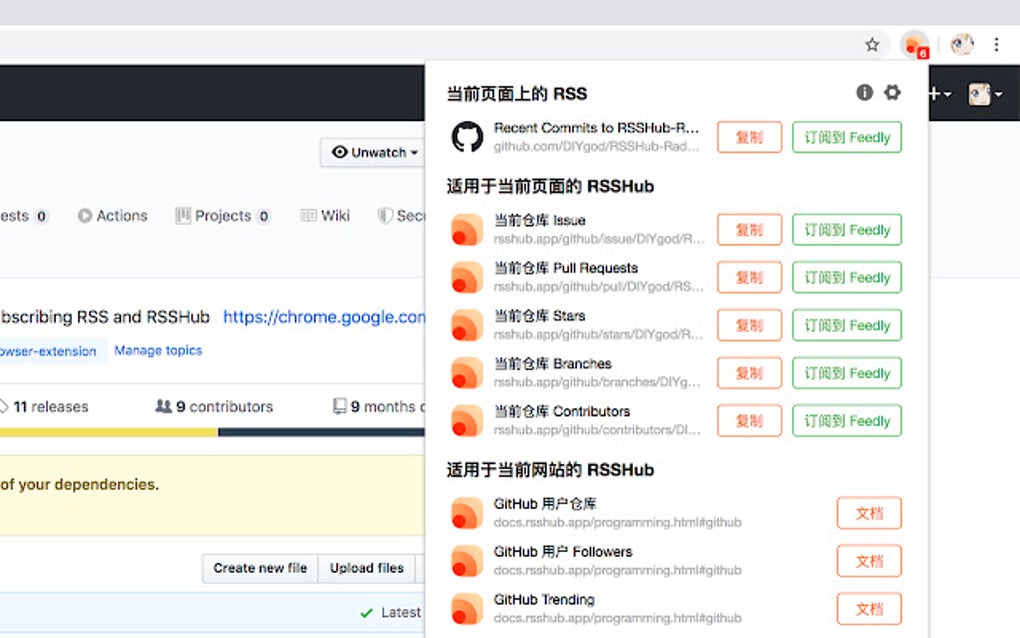
Task: Click the GitHub octocat icon beside Recent Commits
Action: pyautogui.click(x=466, y=137)
